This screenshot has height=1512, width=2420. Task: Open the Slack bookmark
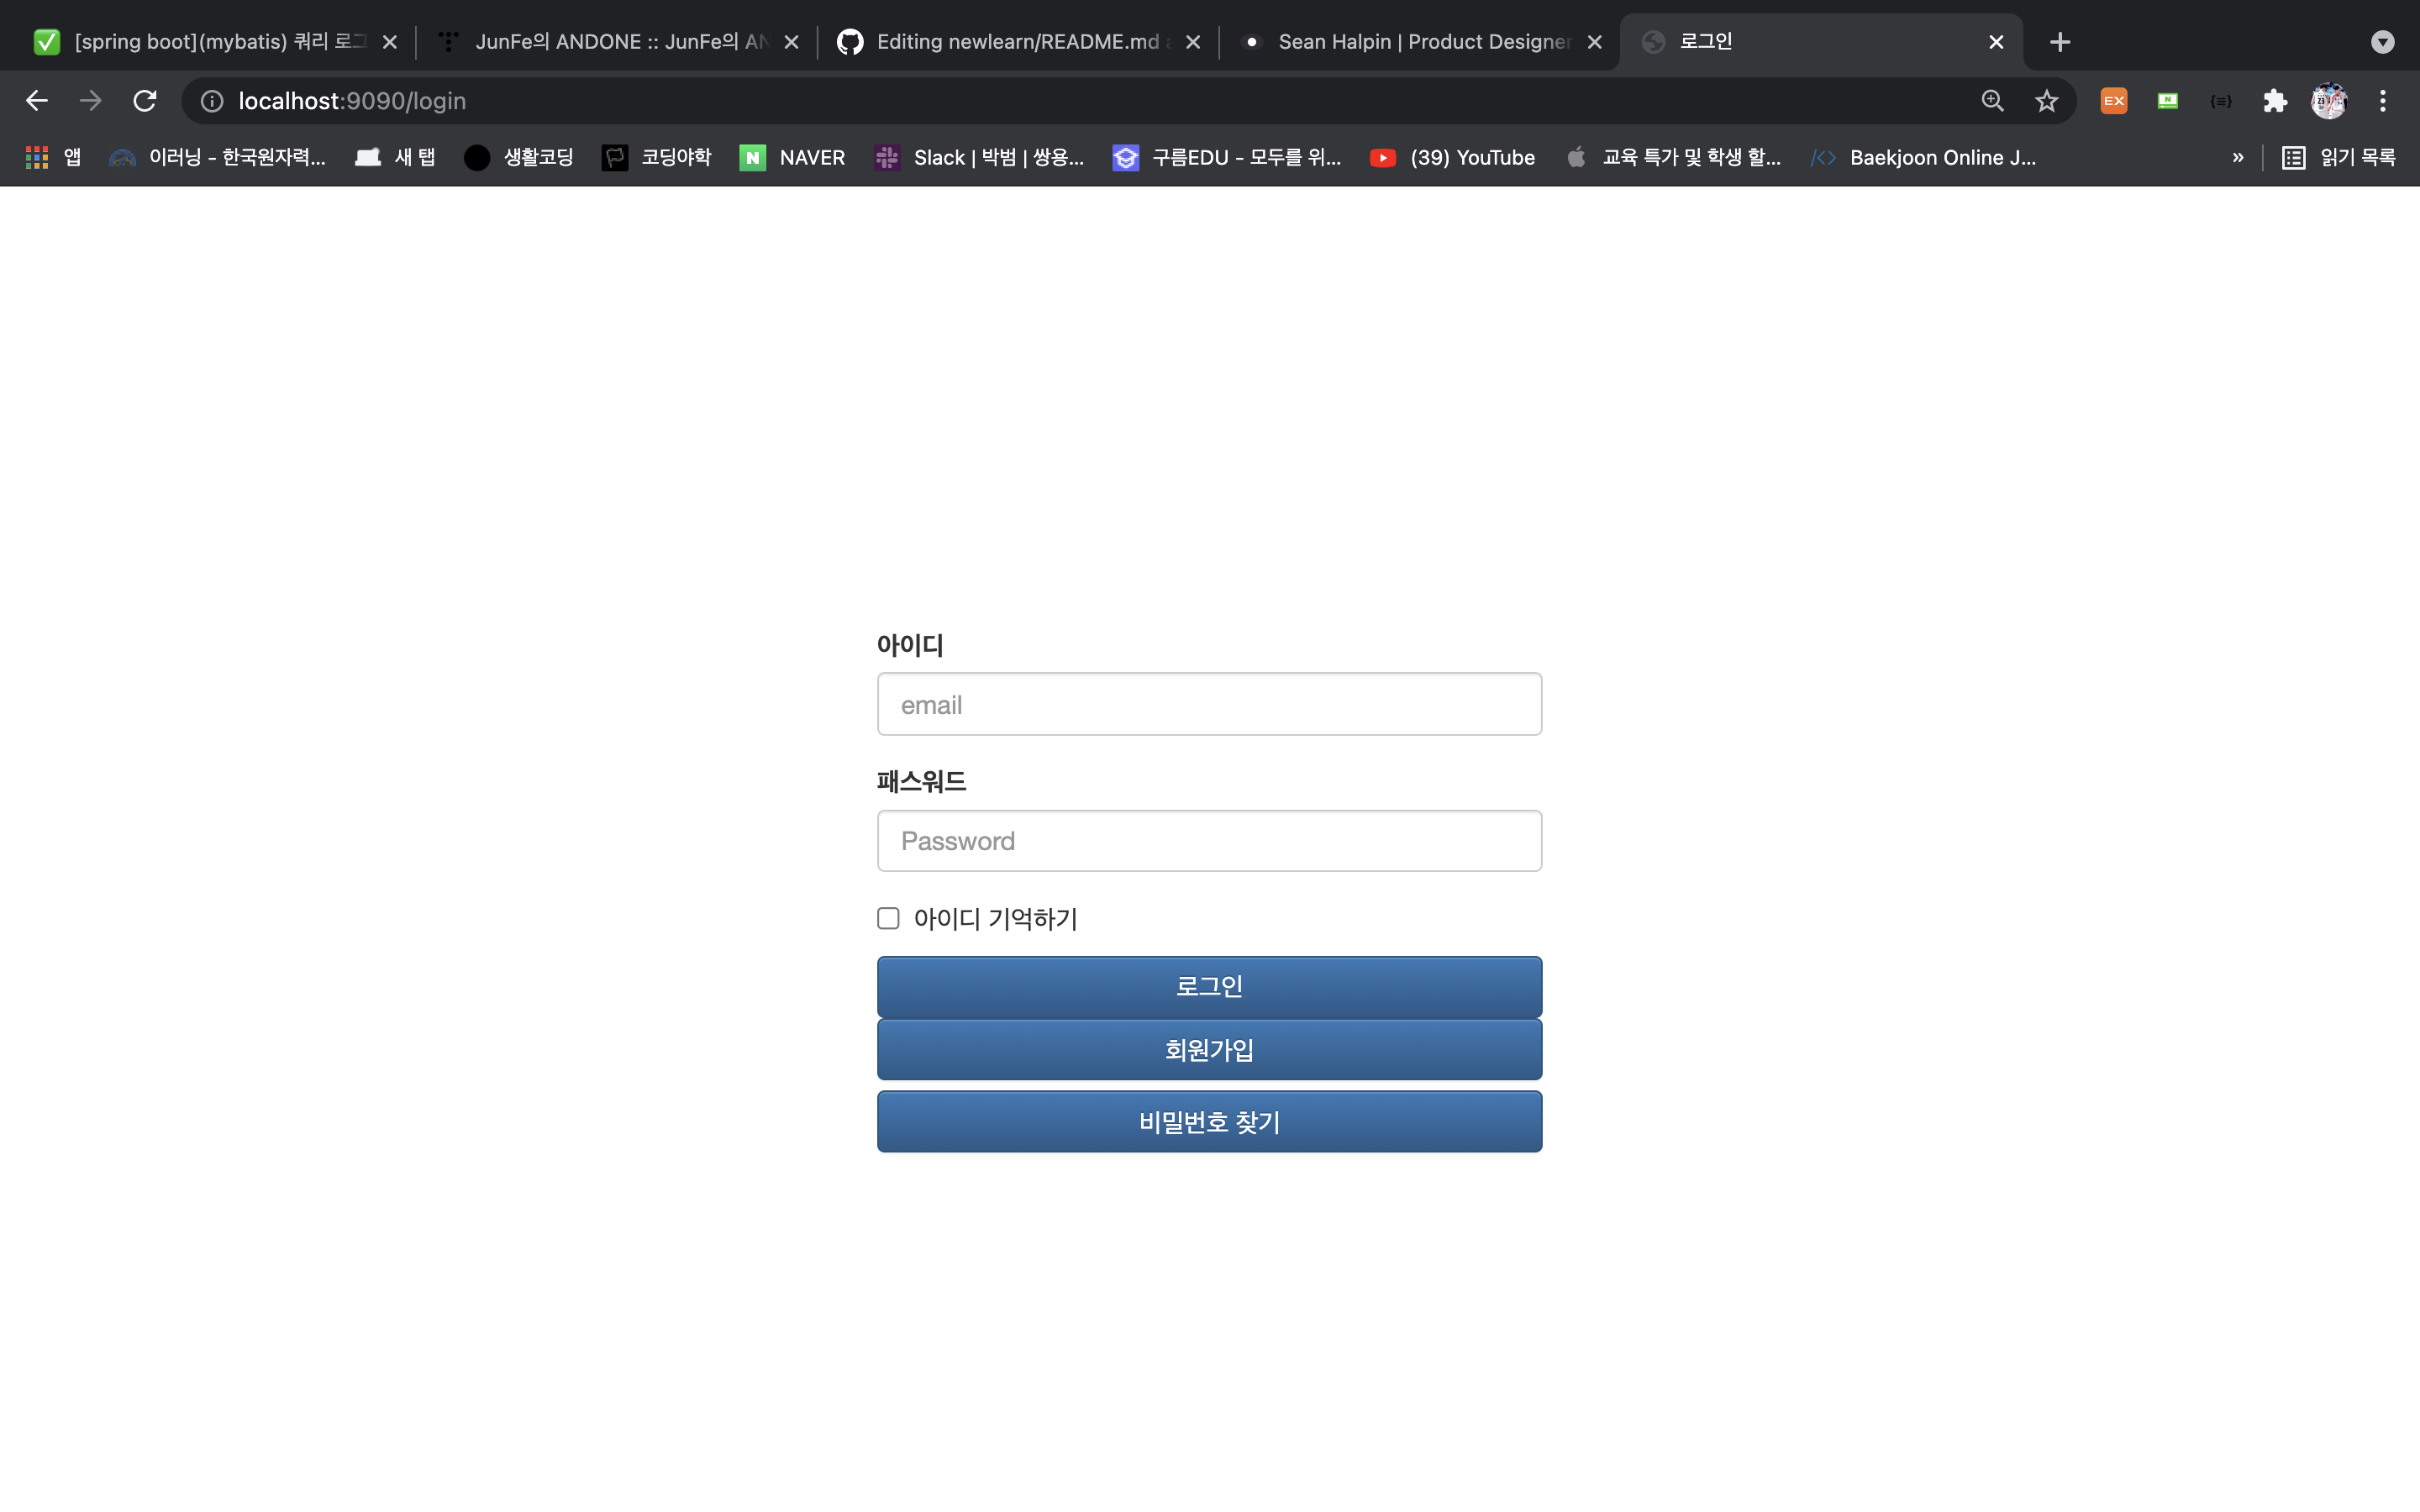point(978,157)
